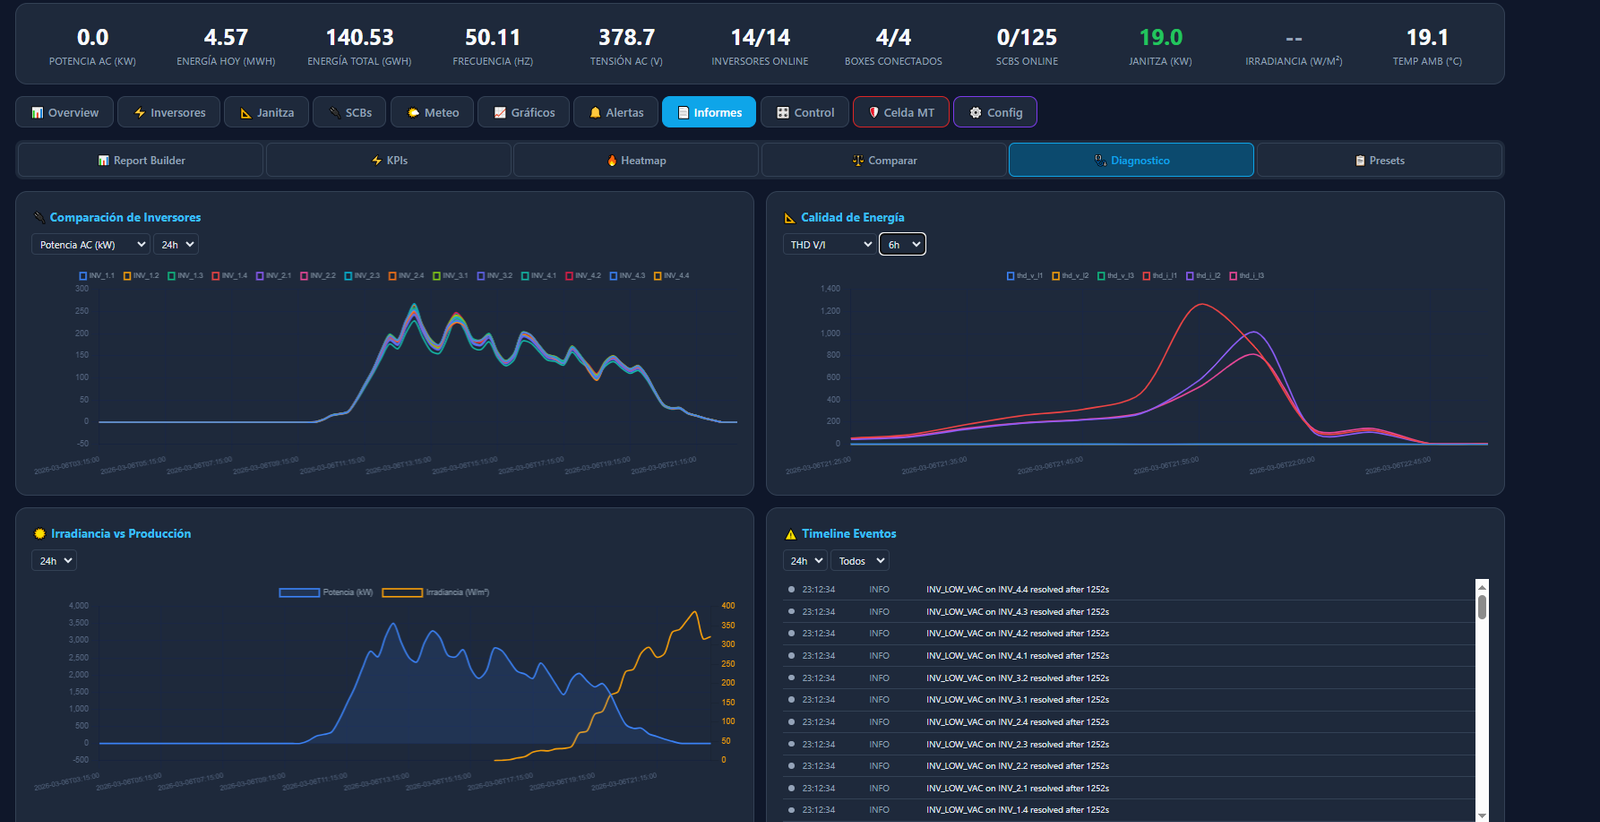
Task: Click the gear icon on Config
Action: (x=975, y=113)
